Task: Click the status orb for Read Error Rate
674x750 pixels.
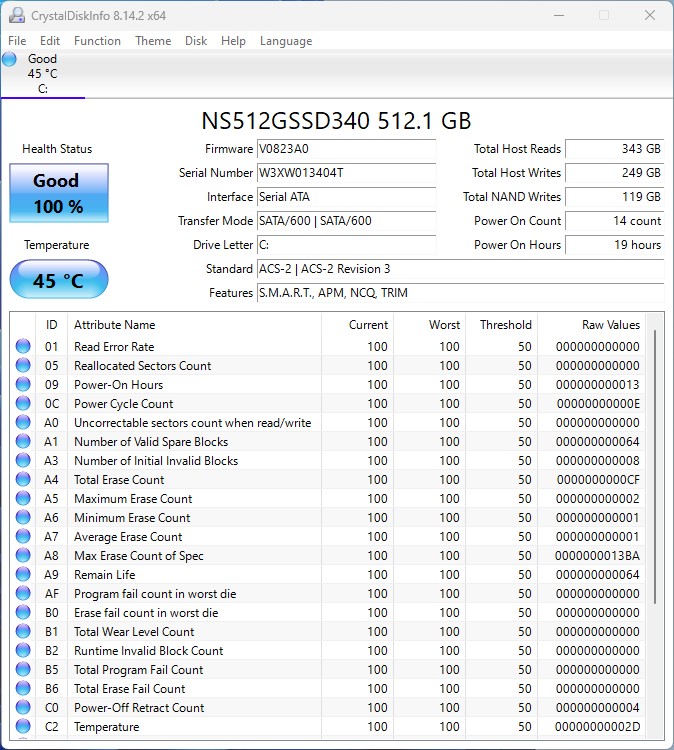Action: click(x=23, y=346)
